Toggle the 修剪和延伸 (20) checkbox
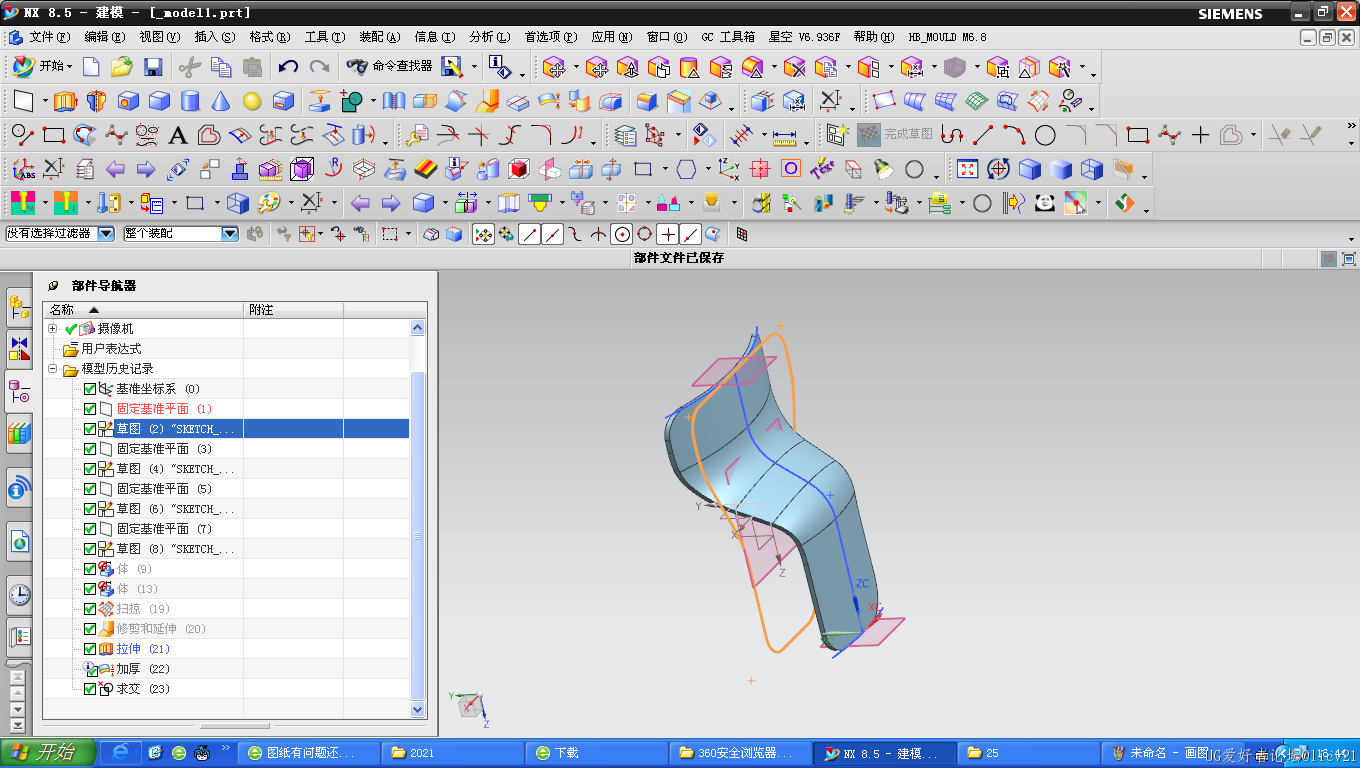The height and width of the screenshot is (768, 1360). (90, 629)
